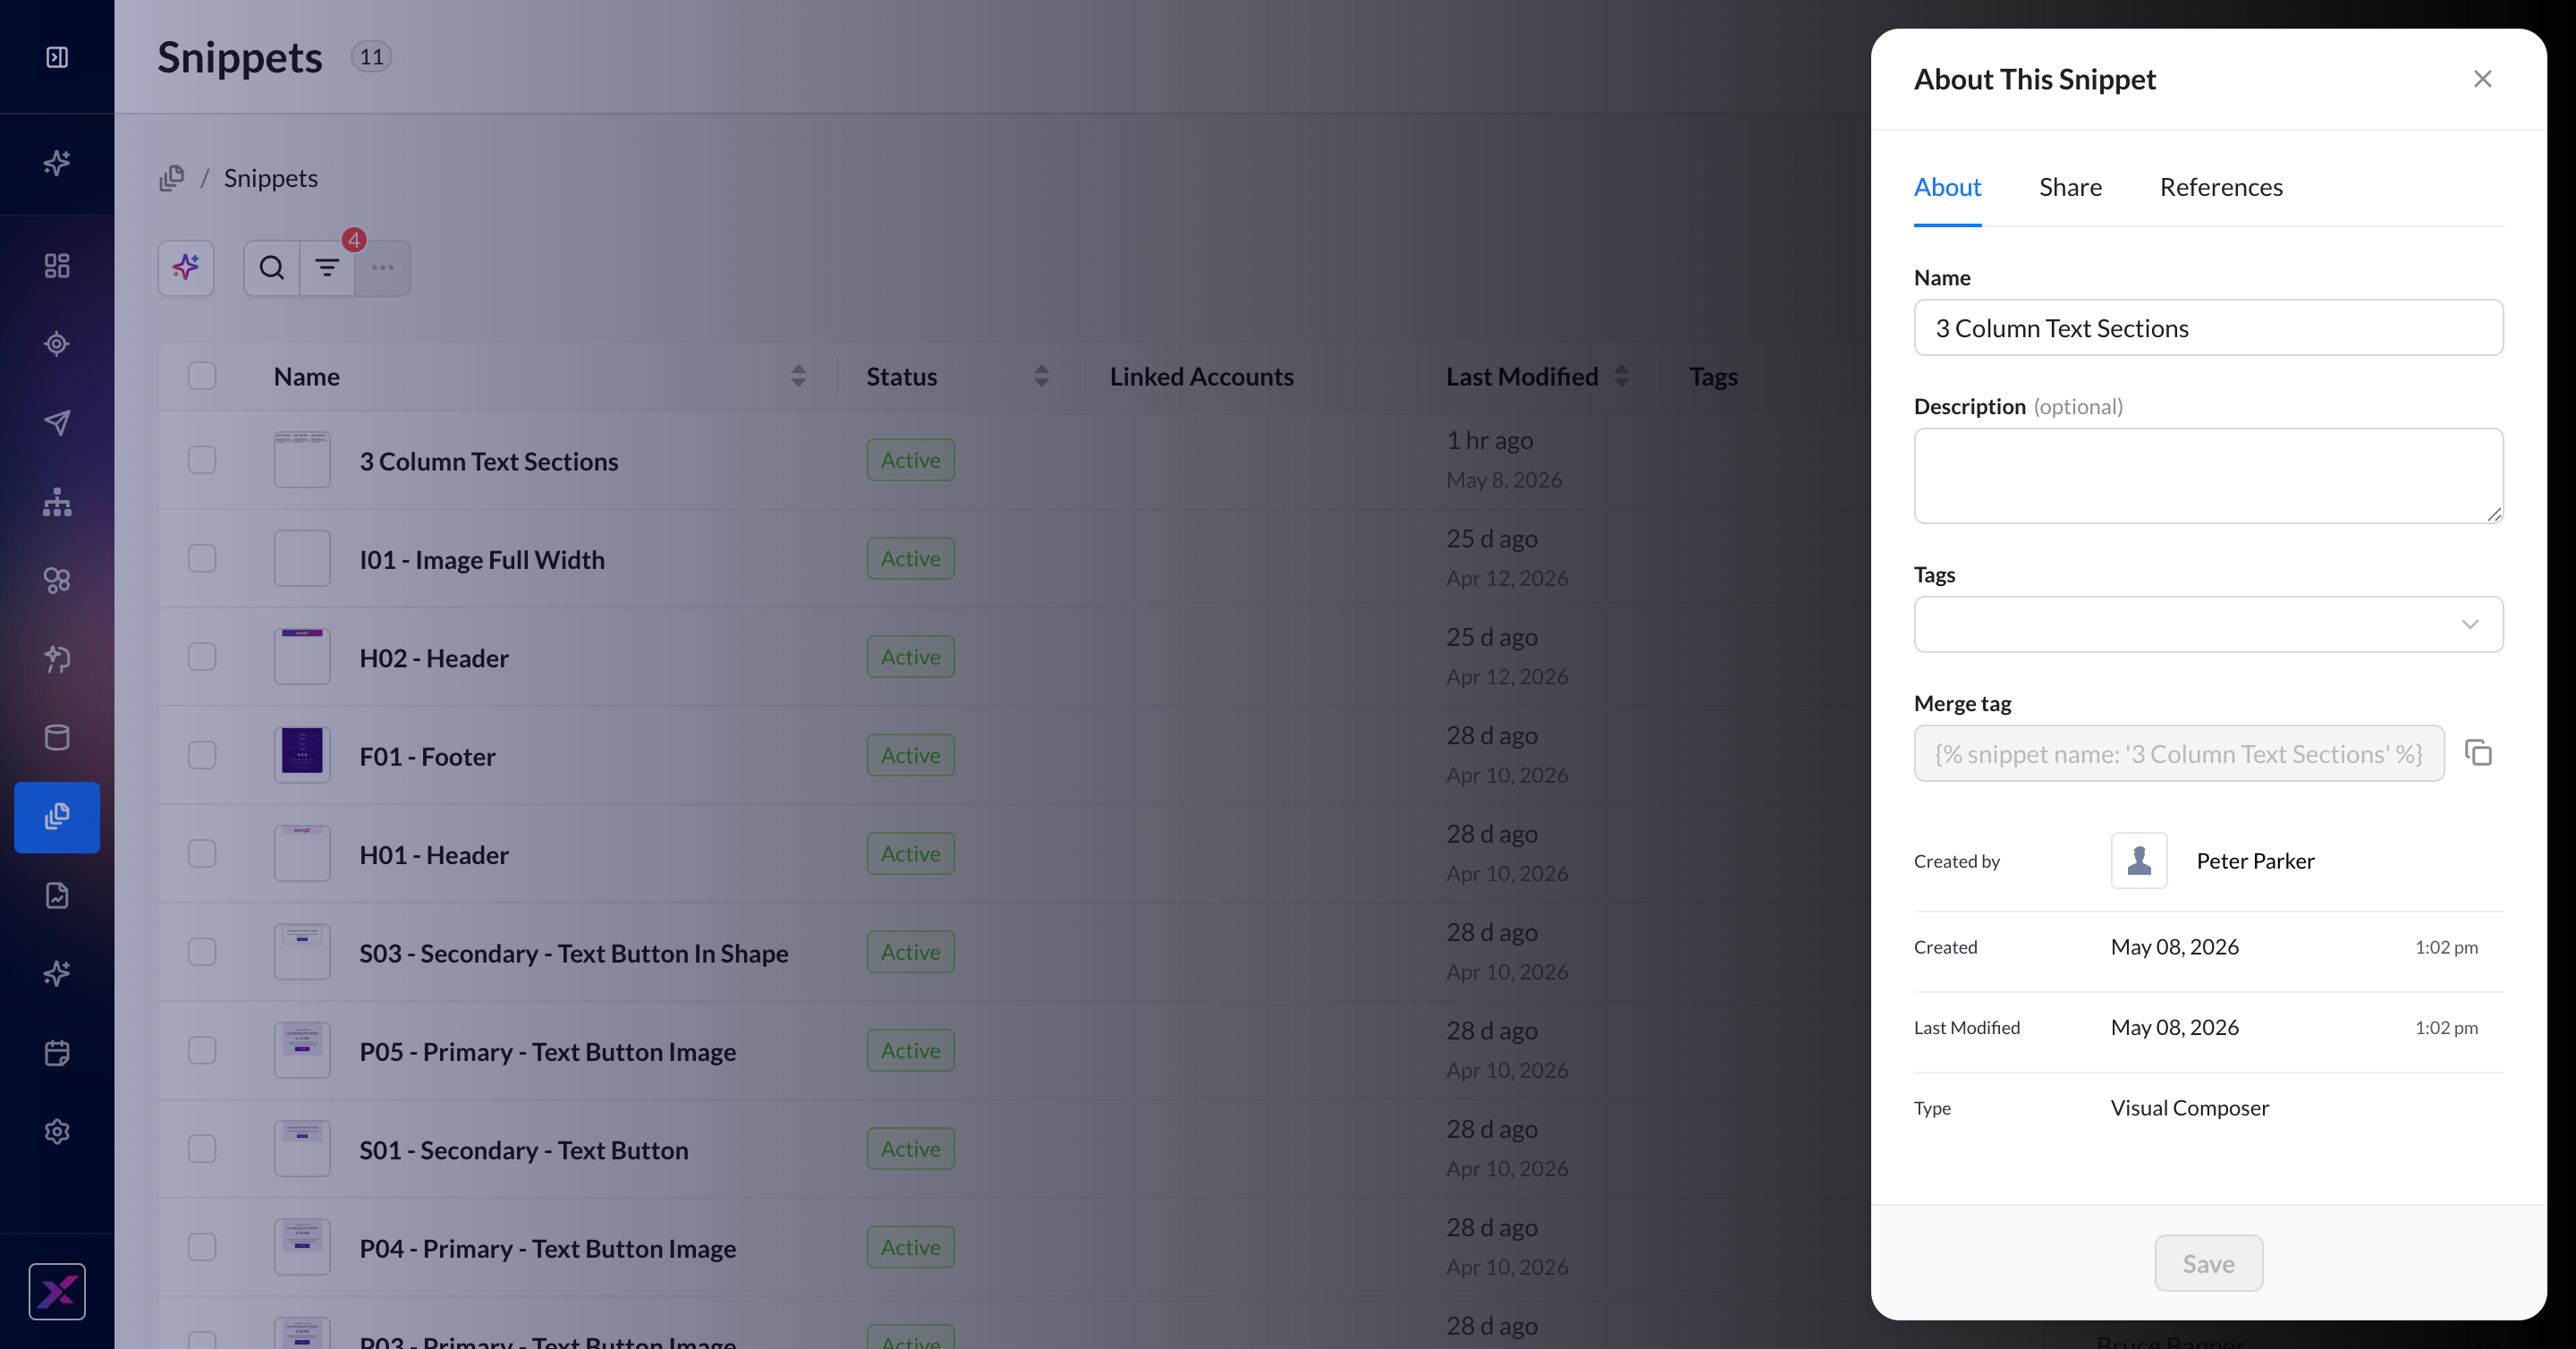Viewport: 2576px width, 1349px height.
Task: Toggle the sidebar collapse icon
Action: pos(57,57)
